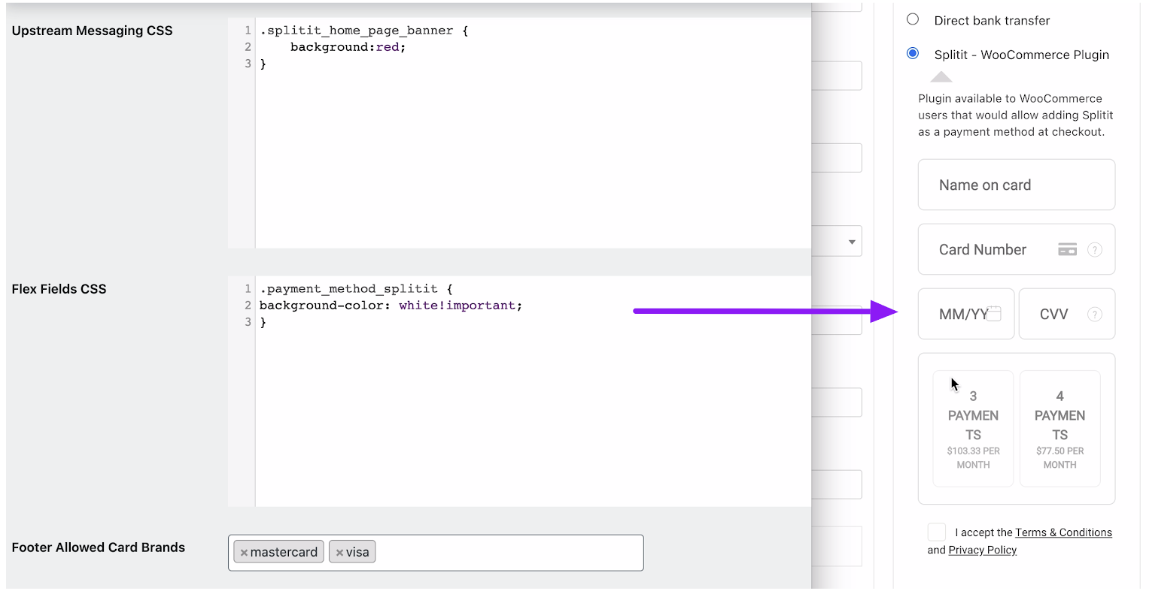Select Direct bank transfer radio button
The image size is (1150, 612).
coord(912,20)
